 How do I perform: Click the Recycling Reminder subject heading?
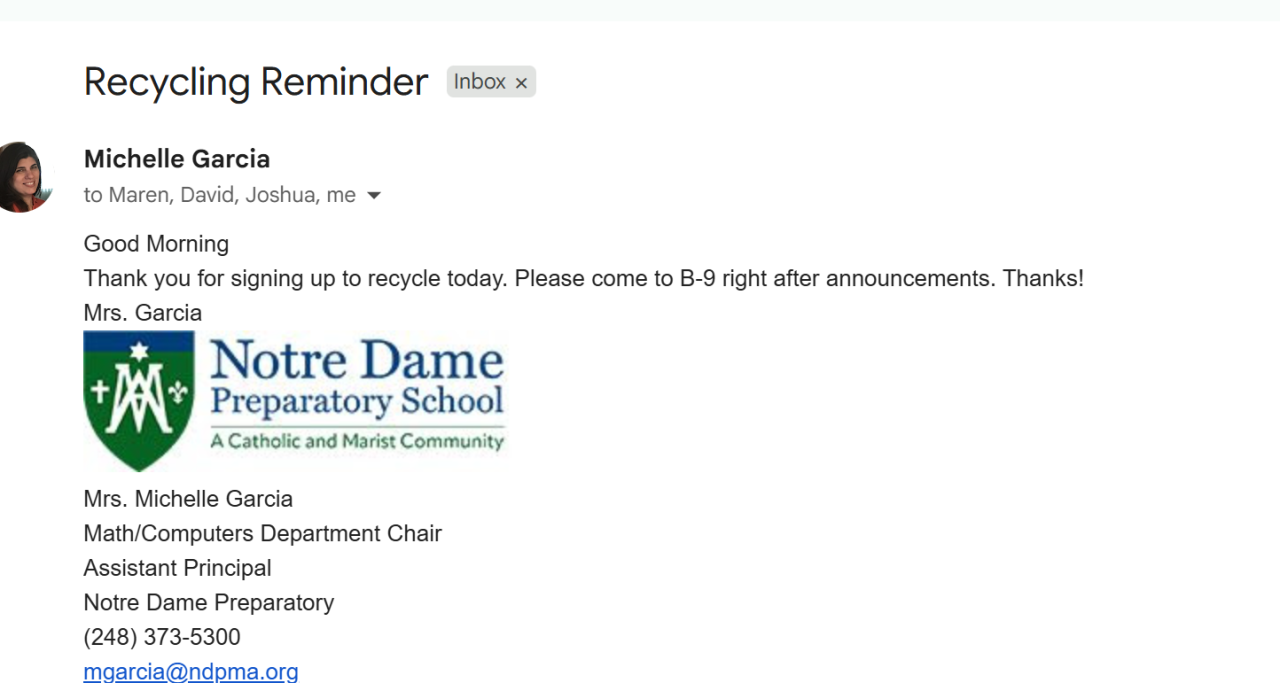click(x=256, y=82)
